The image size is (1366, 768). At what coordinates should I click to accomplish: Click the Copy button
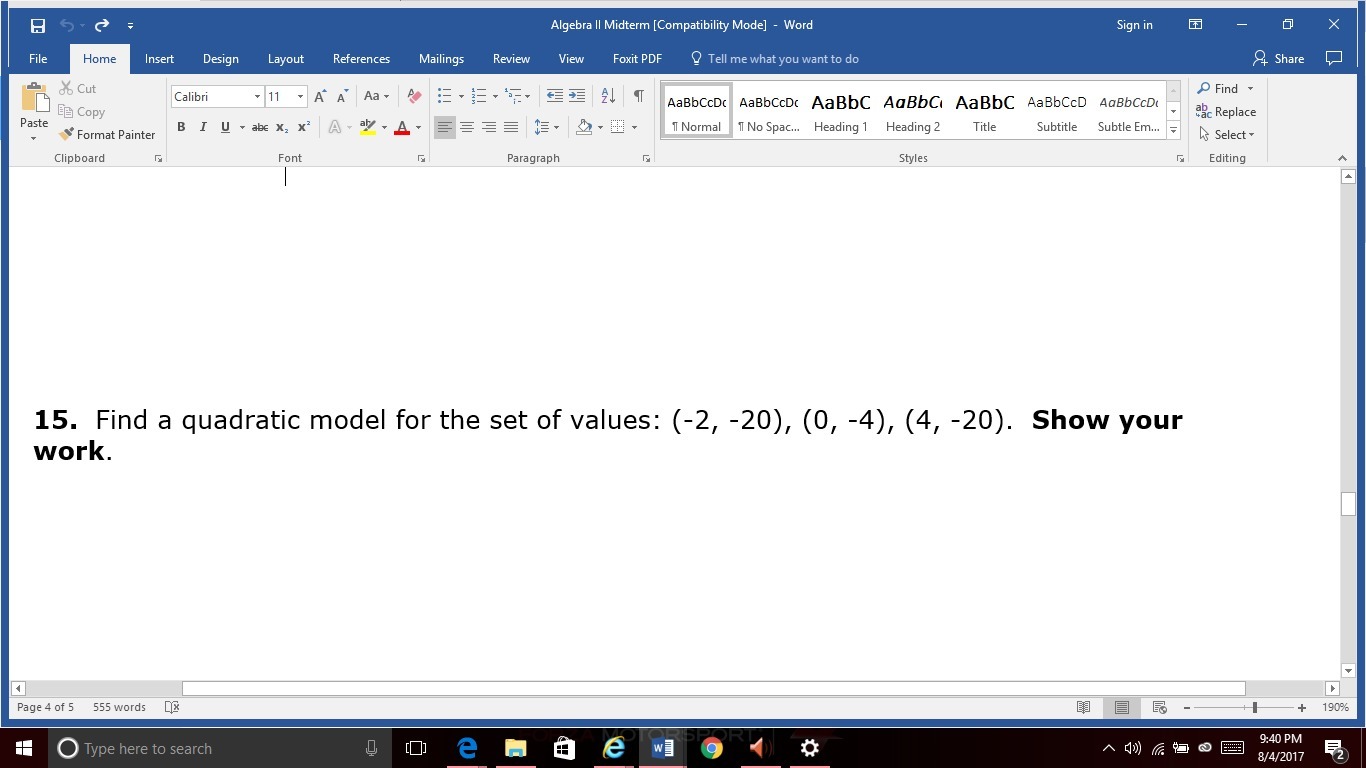(x=82, y=112)
